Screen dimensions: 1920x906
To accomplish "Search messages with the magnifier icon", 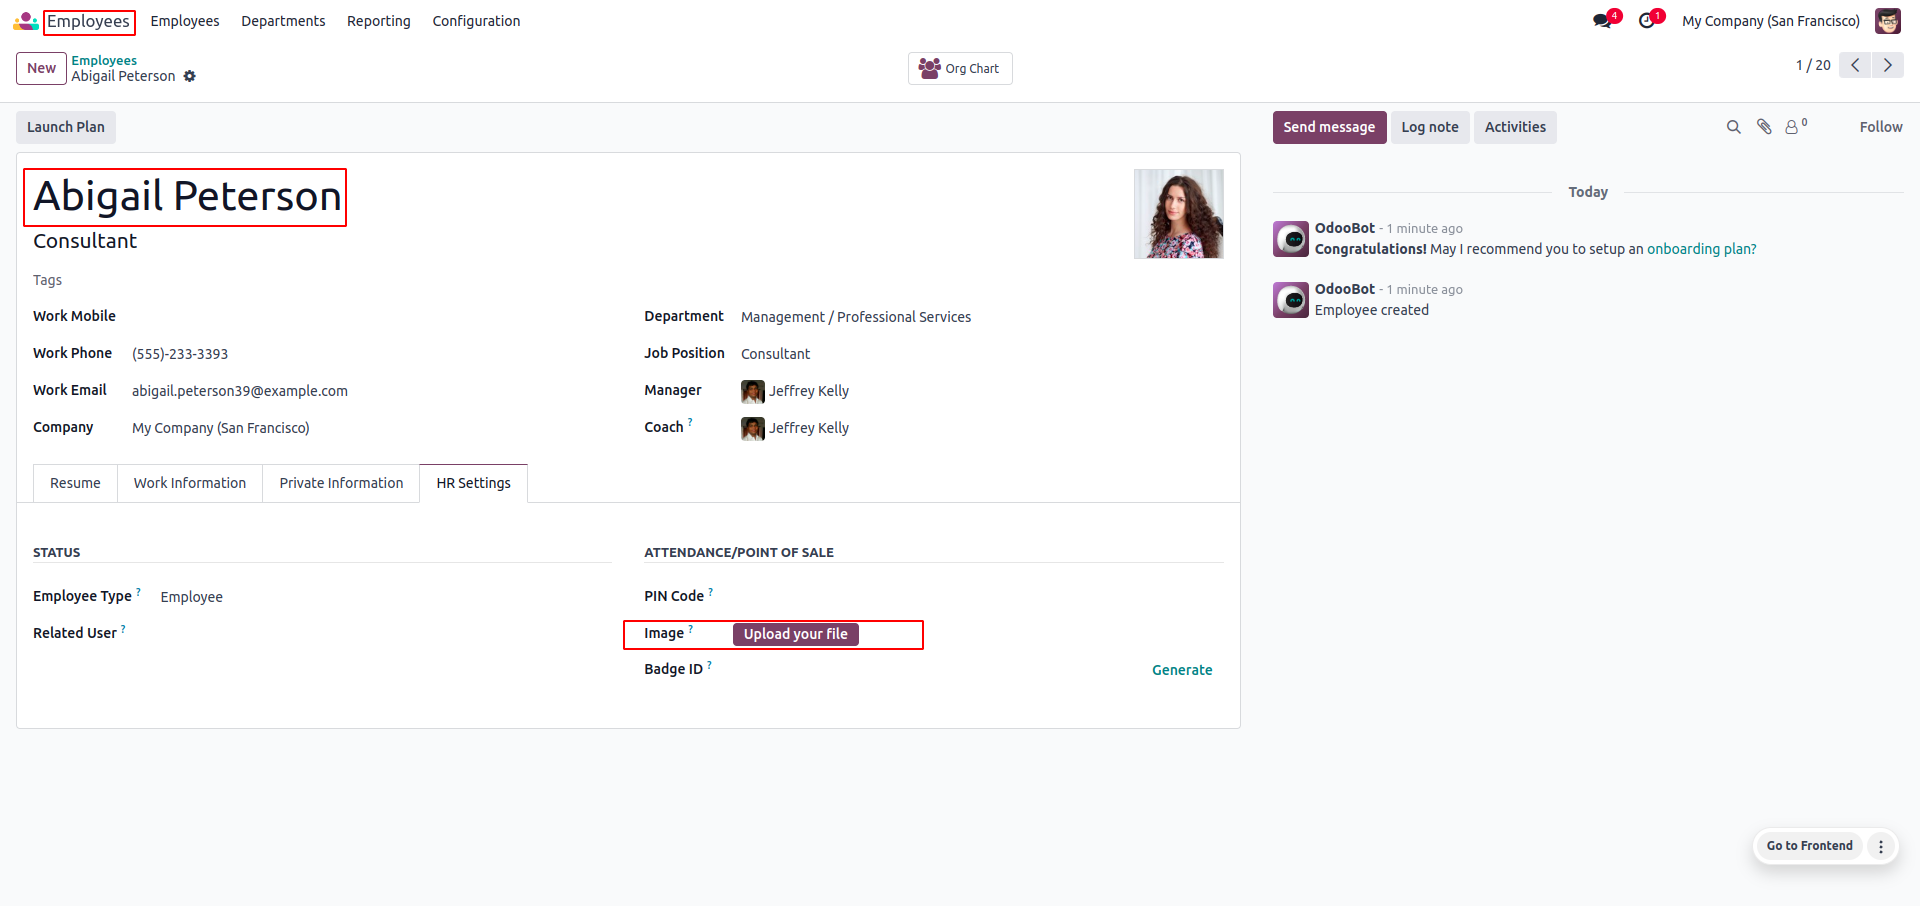I will (1733, 127).
